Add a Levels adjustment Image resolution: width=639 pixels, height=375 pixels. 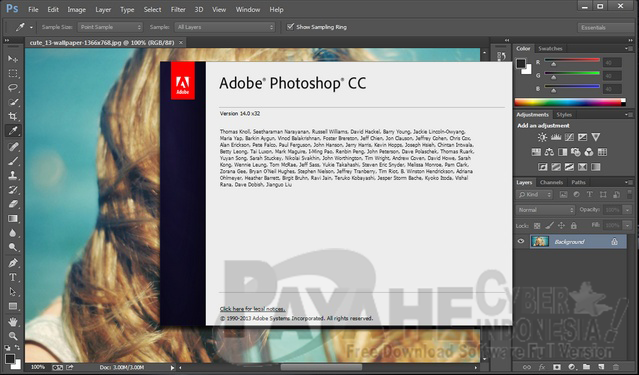pos(555,137)
